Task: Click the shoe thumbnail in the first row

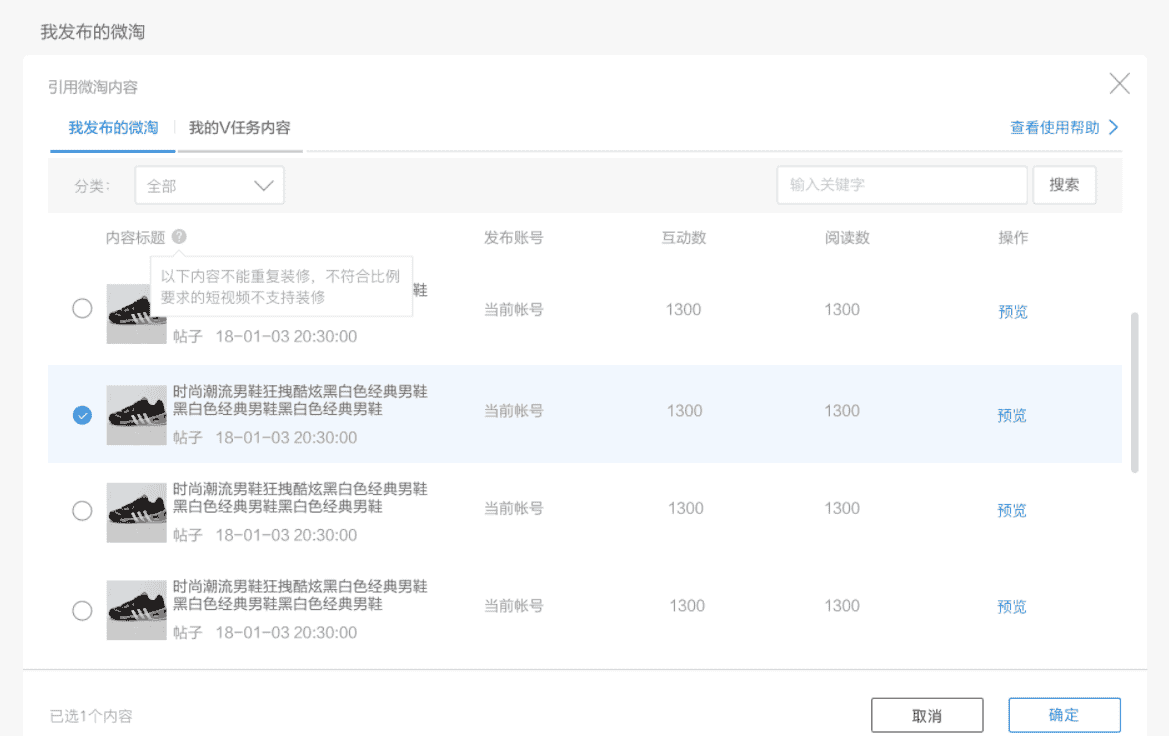Action: point(136,314)
